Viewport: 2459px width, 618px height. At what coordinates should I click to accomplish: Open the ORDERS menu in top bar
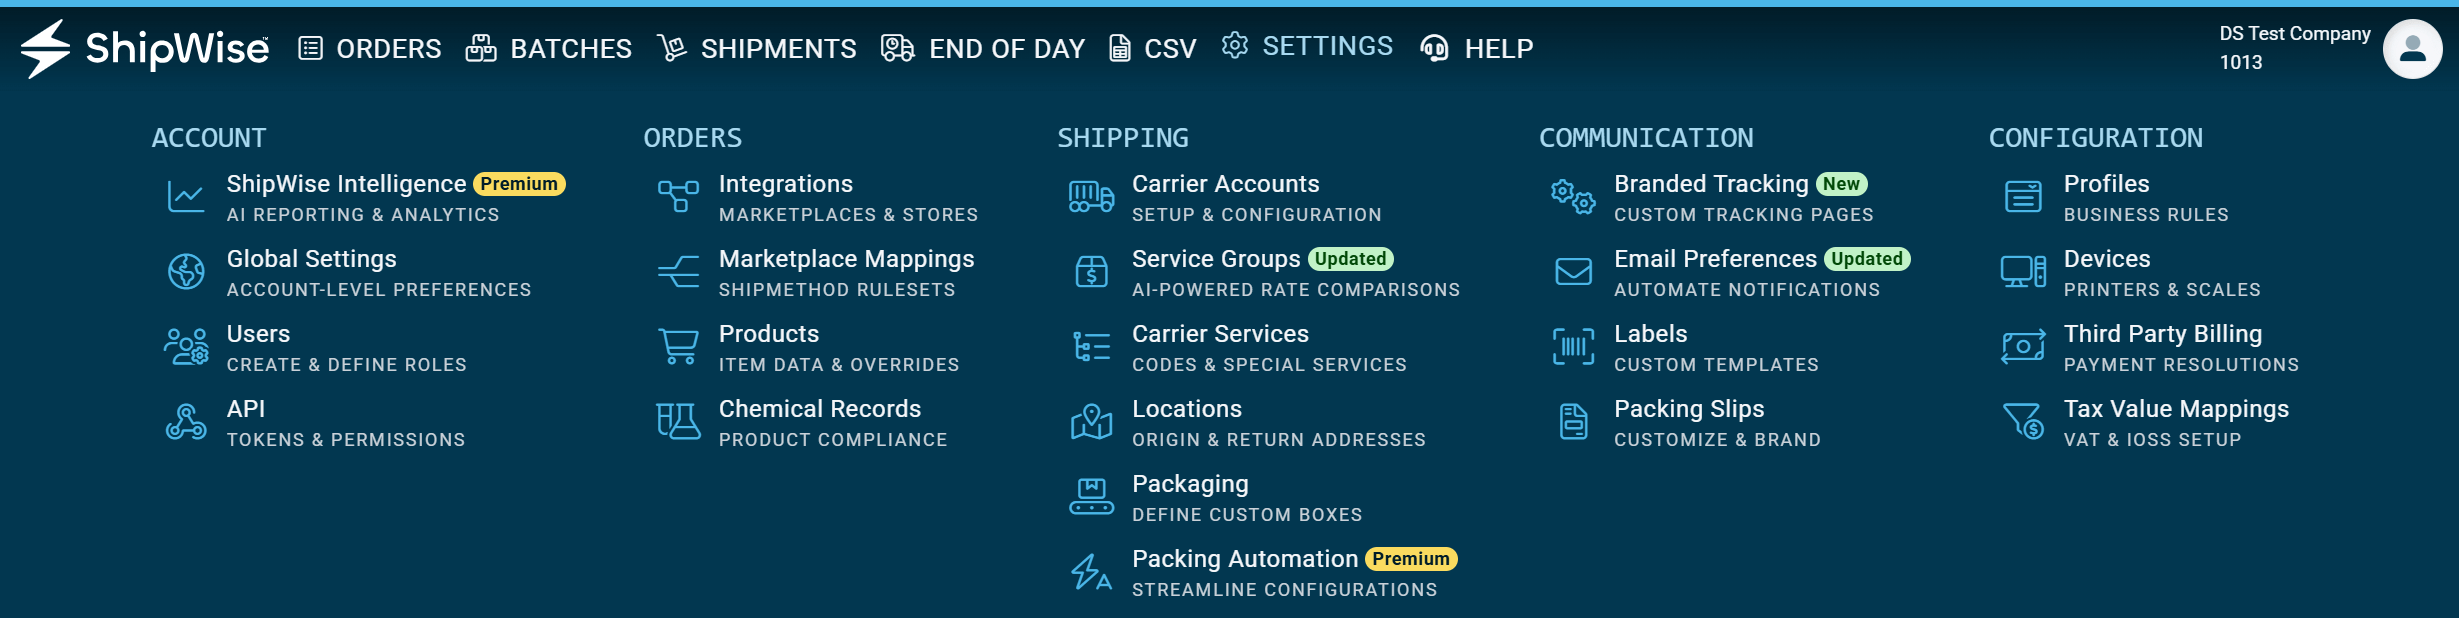[x=370, y=48]
